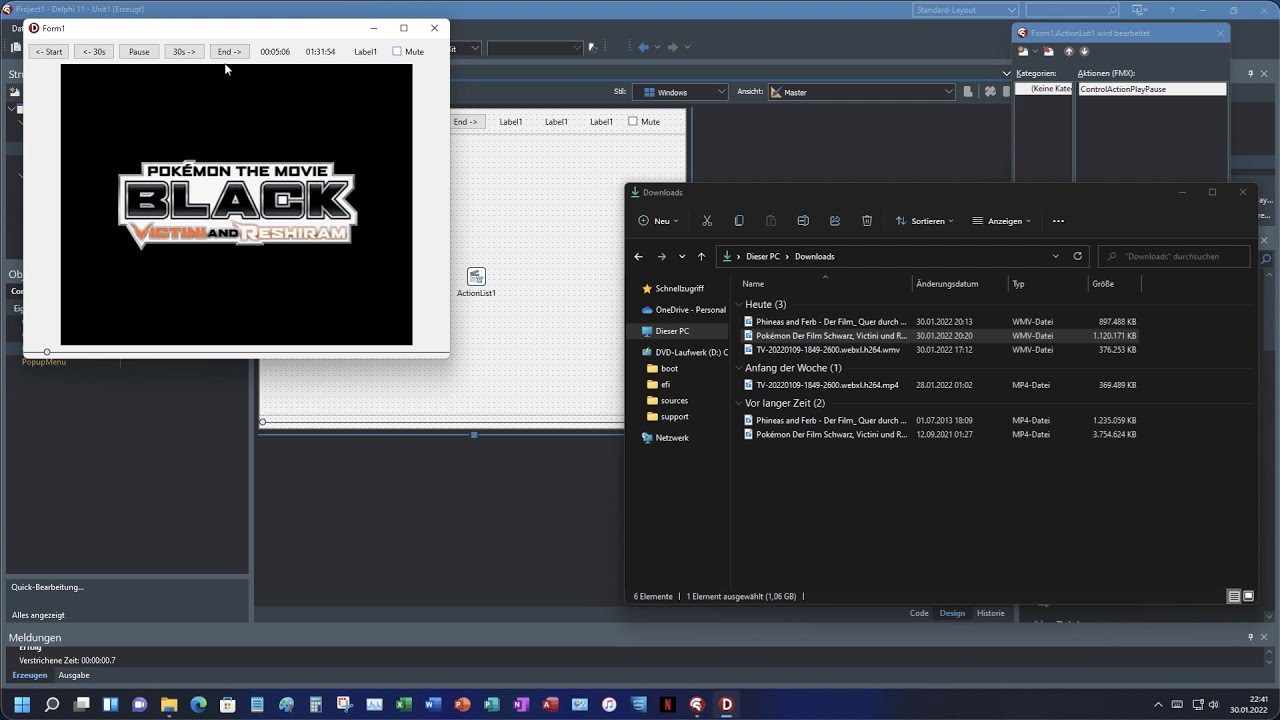Open the Windows Start menu
The width and height of the screenshot is (1280, 720).
coord(22,704)
